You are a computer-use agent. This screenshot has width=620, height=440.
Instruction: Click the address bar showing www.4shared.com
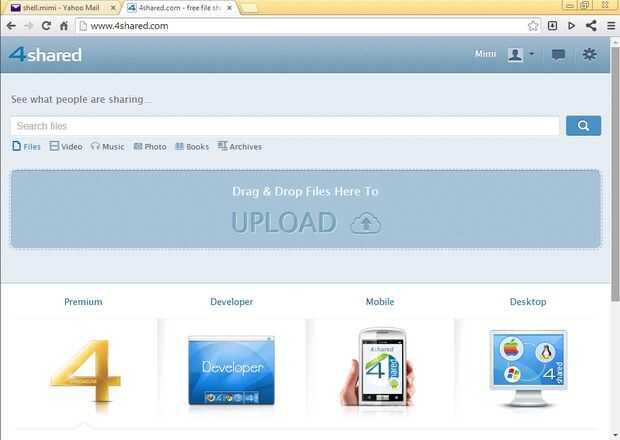click(x=302, y=26)
